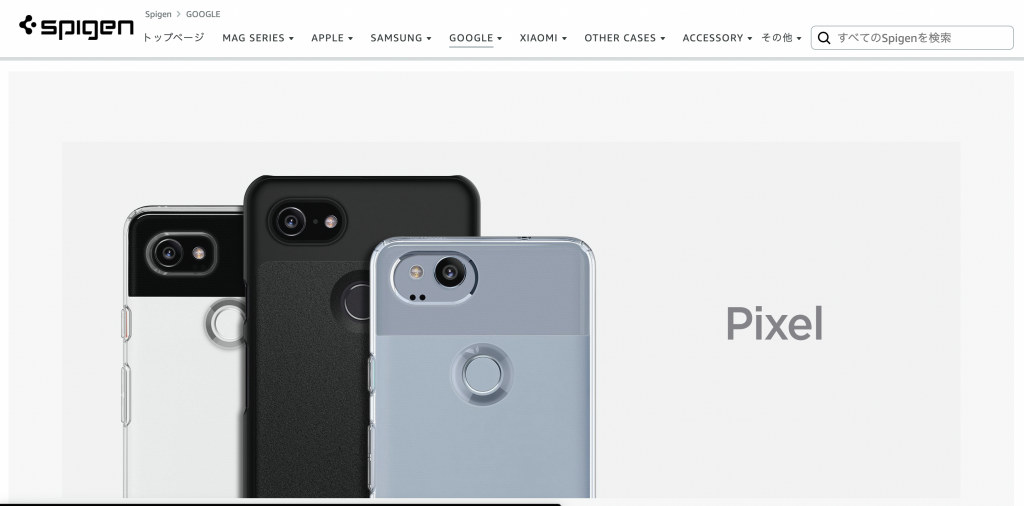Click the search magnifier icon
Image resolution: width=1024 pixels, height=506 pixels.
coord(824,38)
